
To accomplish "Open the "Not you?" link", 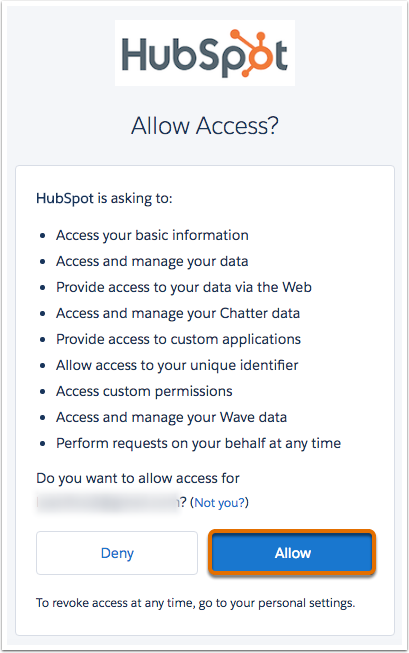I will click(x=219, y=503).
